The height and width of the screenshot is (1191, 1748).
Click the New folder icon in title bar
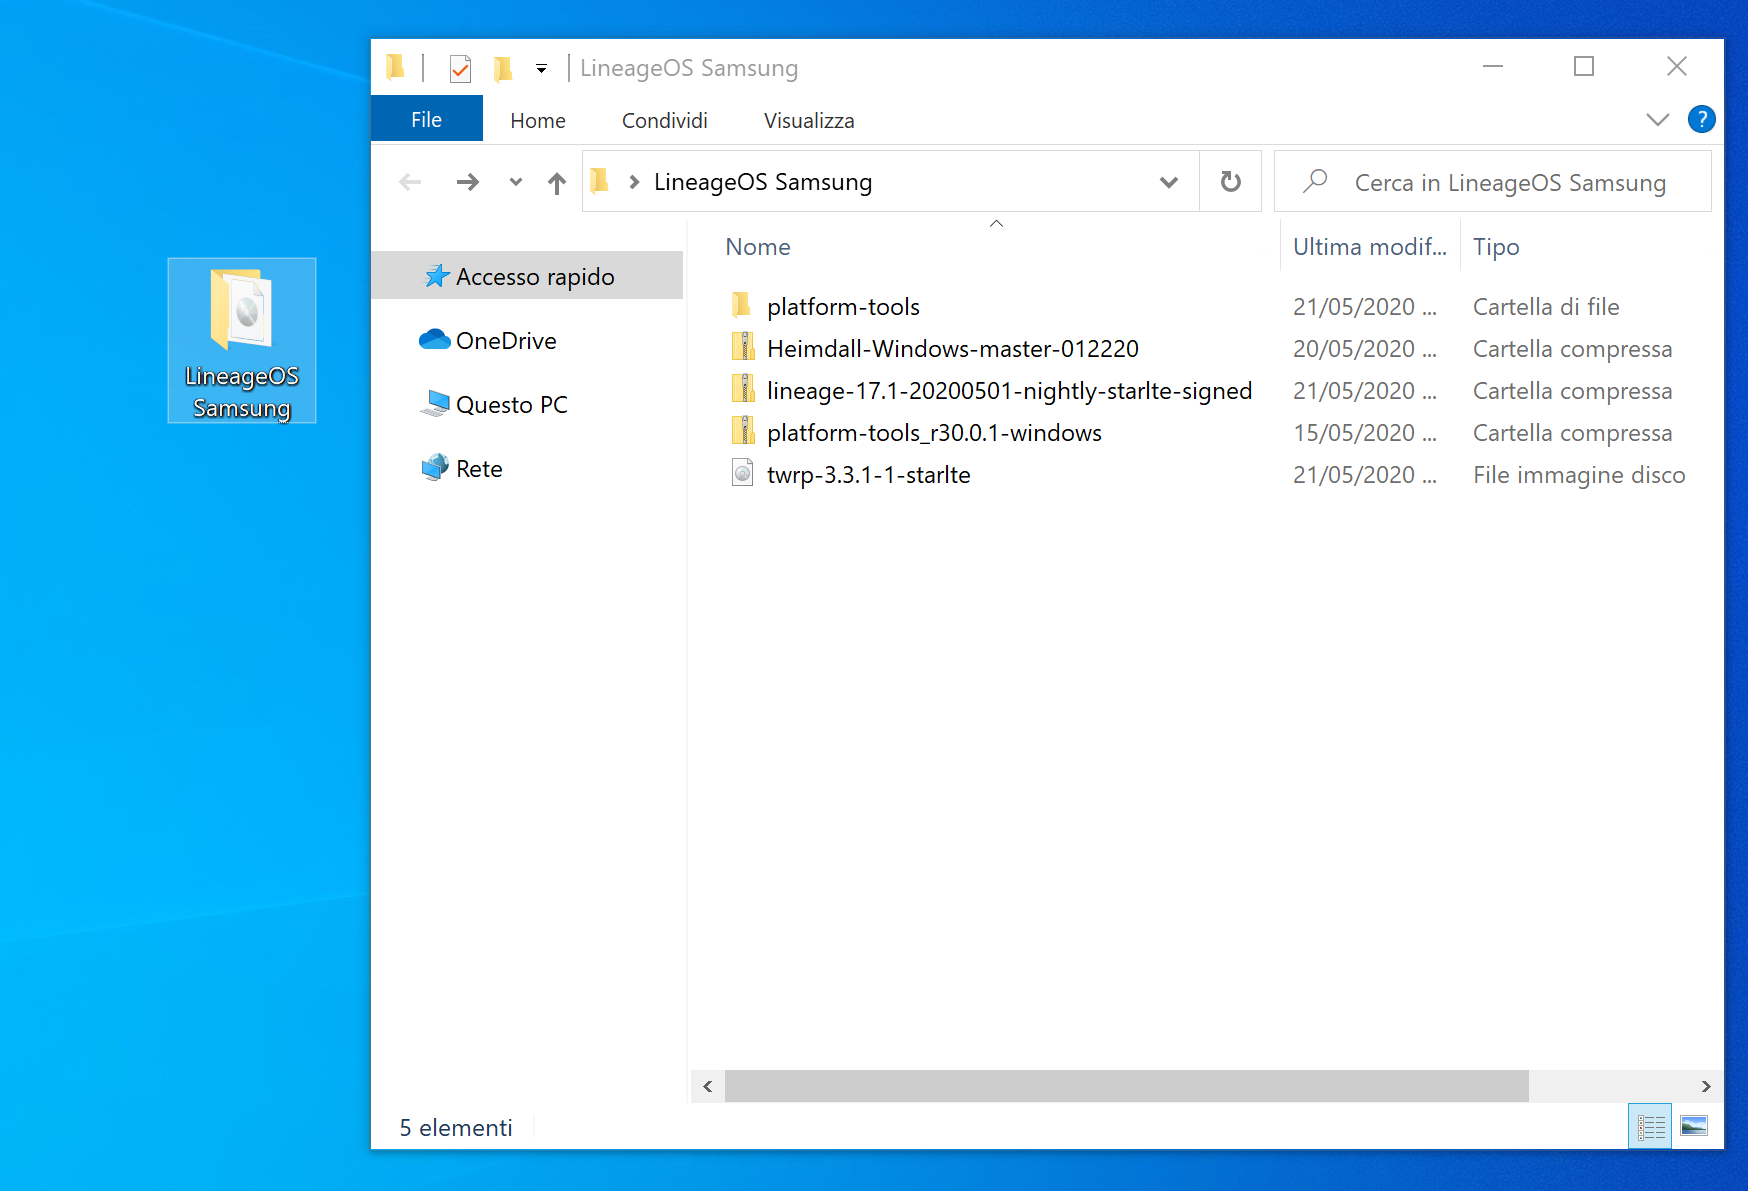[x=502, y=68]
